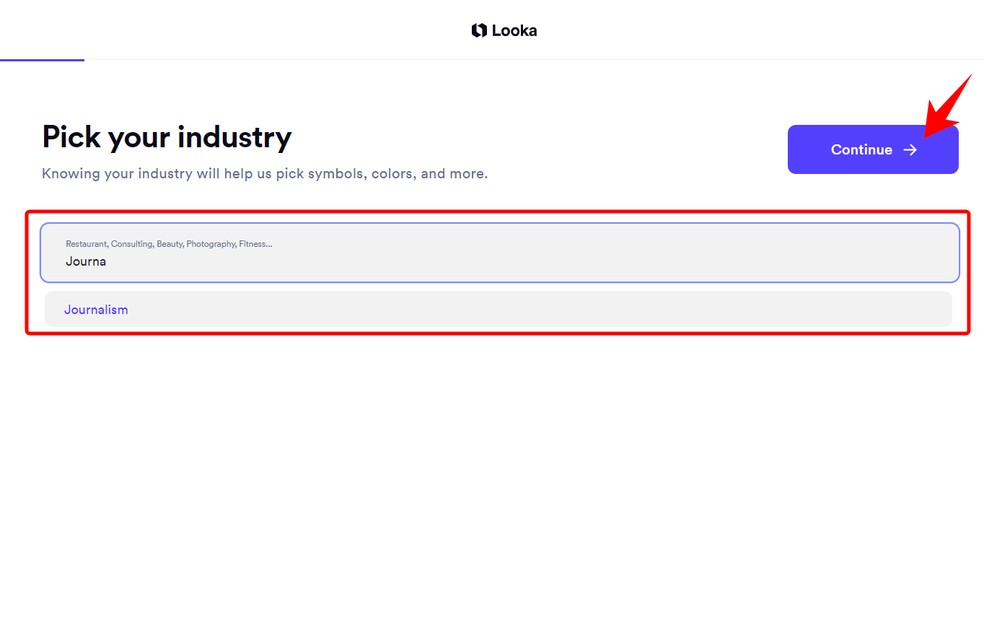Click the purple filled progress bar segment
The height and width of the screenshot is (623, 984).
[42, 60]
